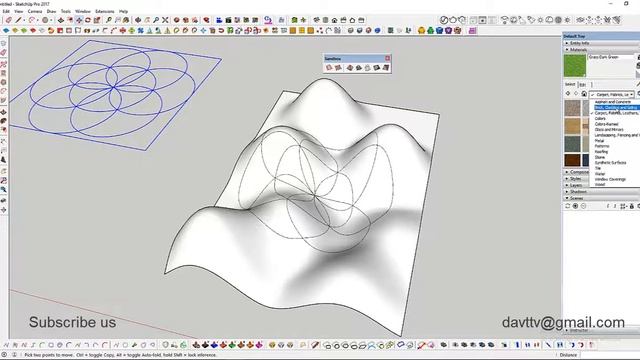Click the highlighted Move tool
The image size is (640, 360).
click(79, 20)
